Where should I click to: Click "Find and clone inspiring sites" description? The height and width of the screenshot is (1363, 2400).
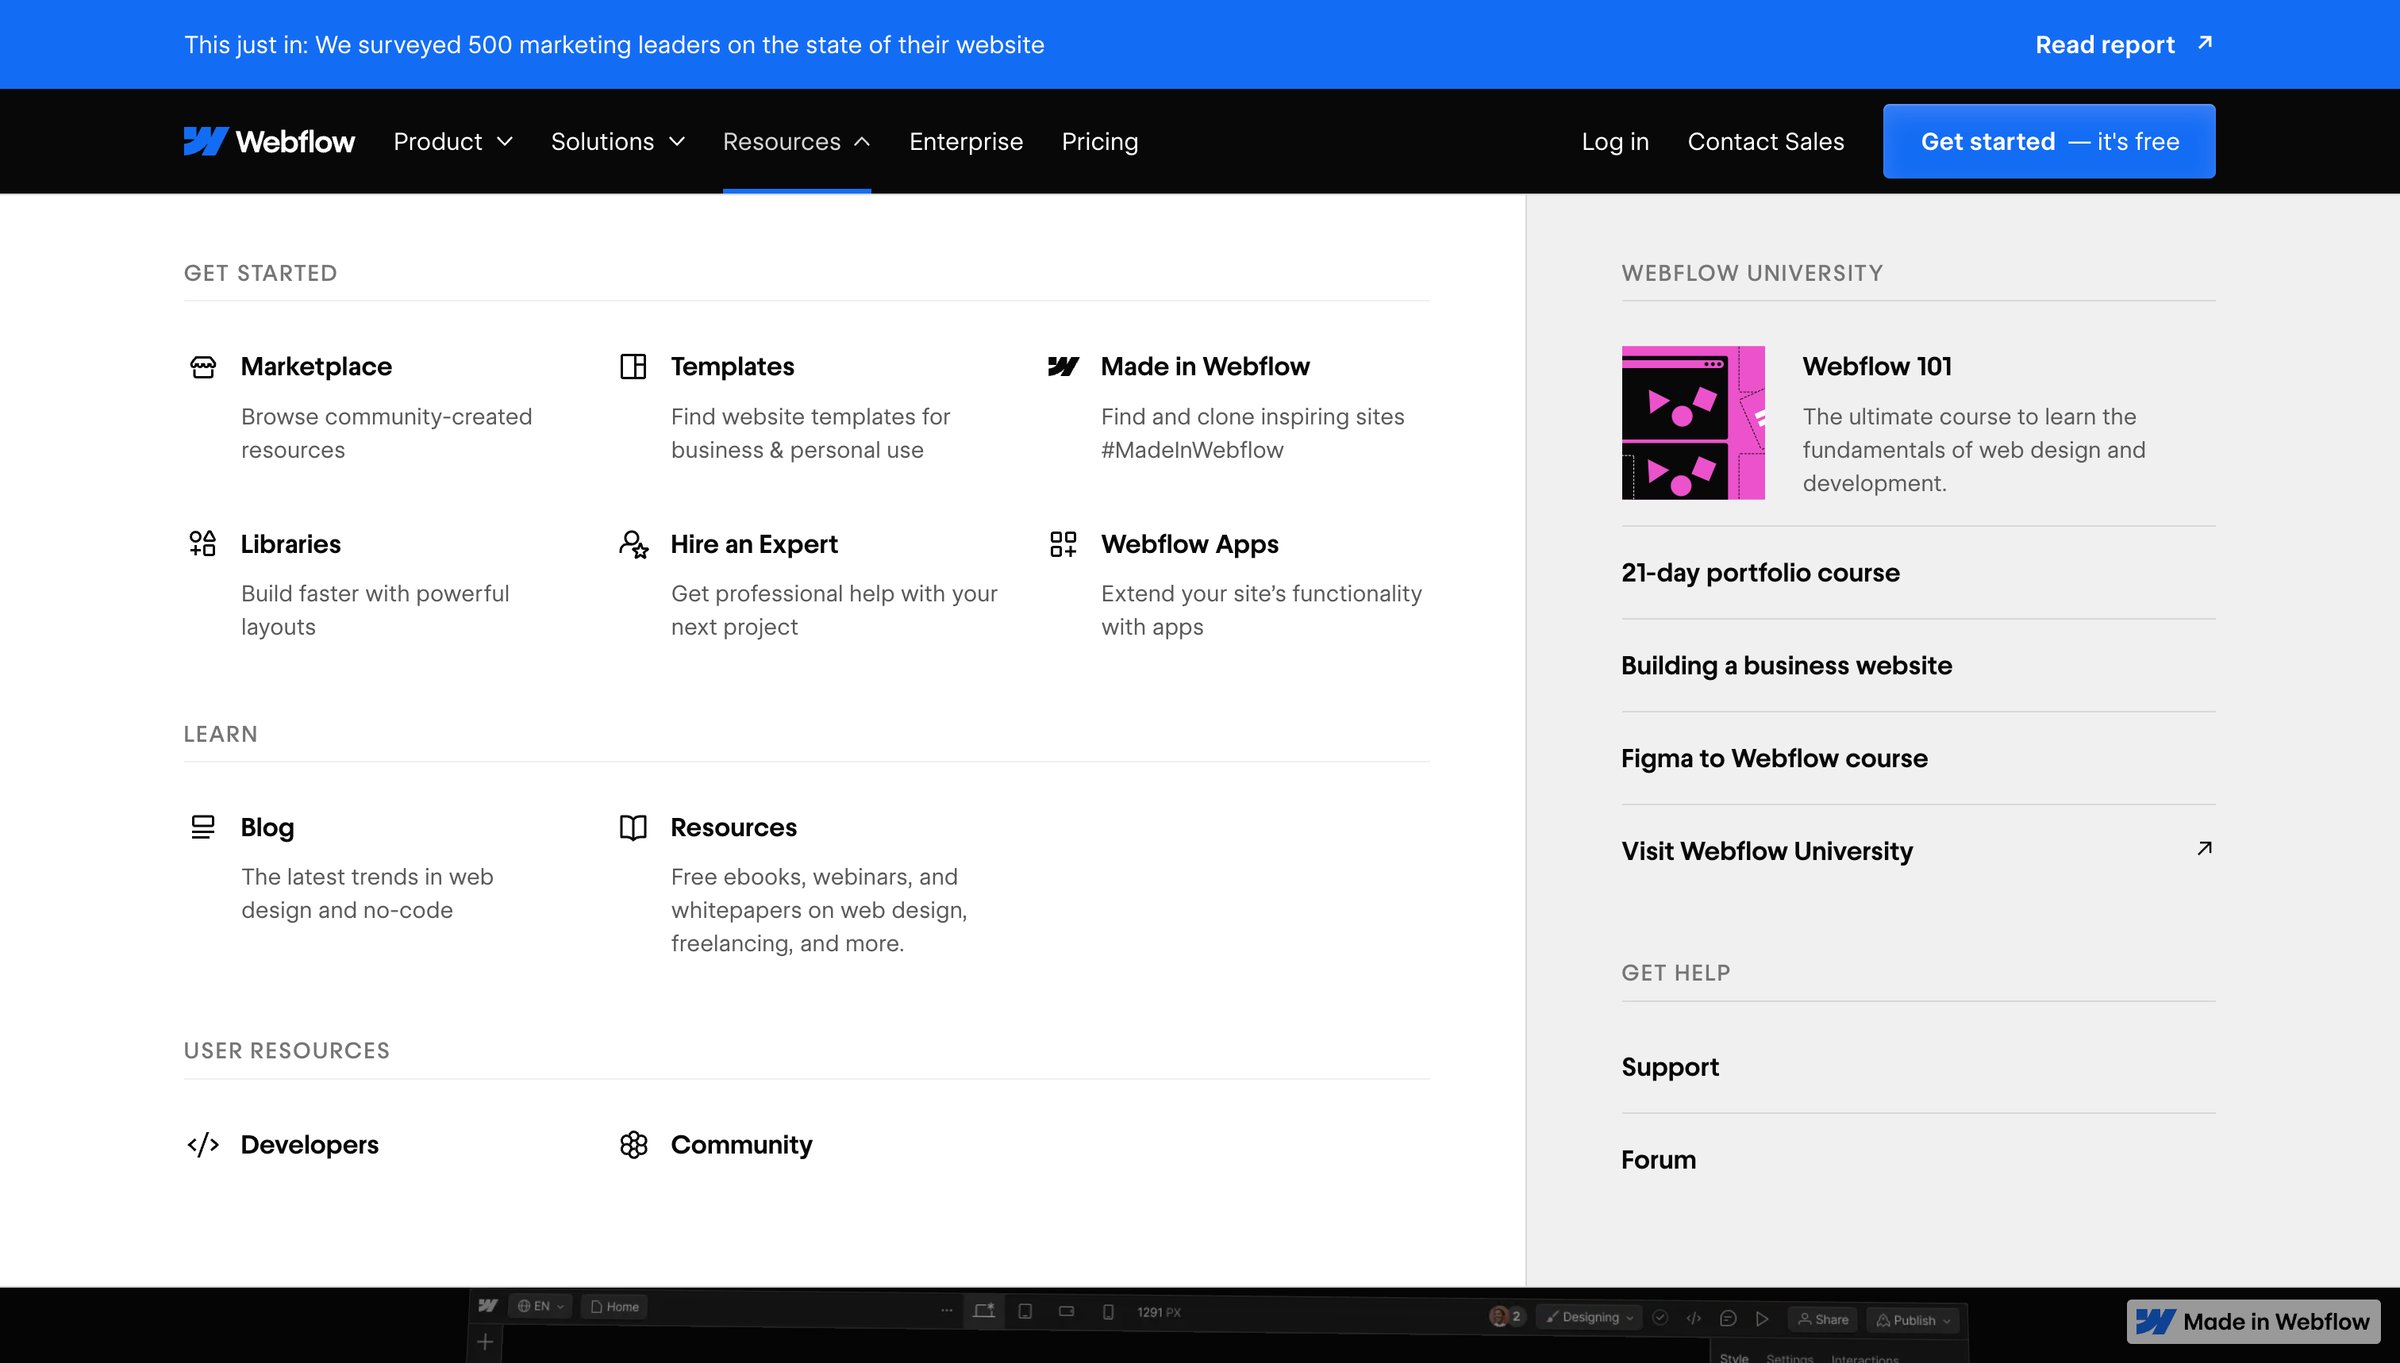(x=1252, y=433)
